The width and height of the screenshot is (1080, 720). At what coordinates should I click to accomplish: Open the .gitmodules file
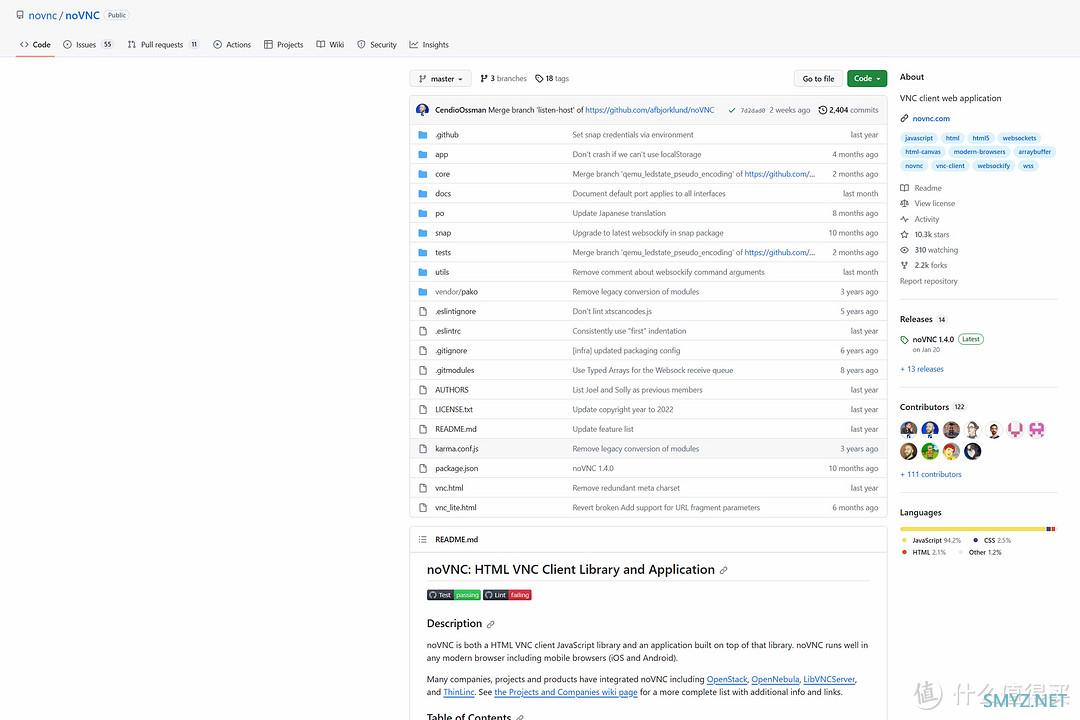coord(455,371)
